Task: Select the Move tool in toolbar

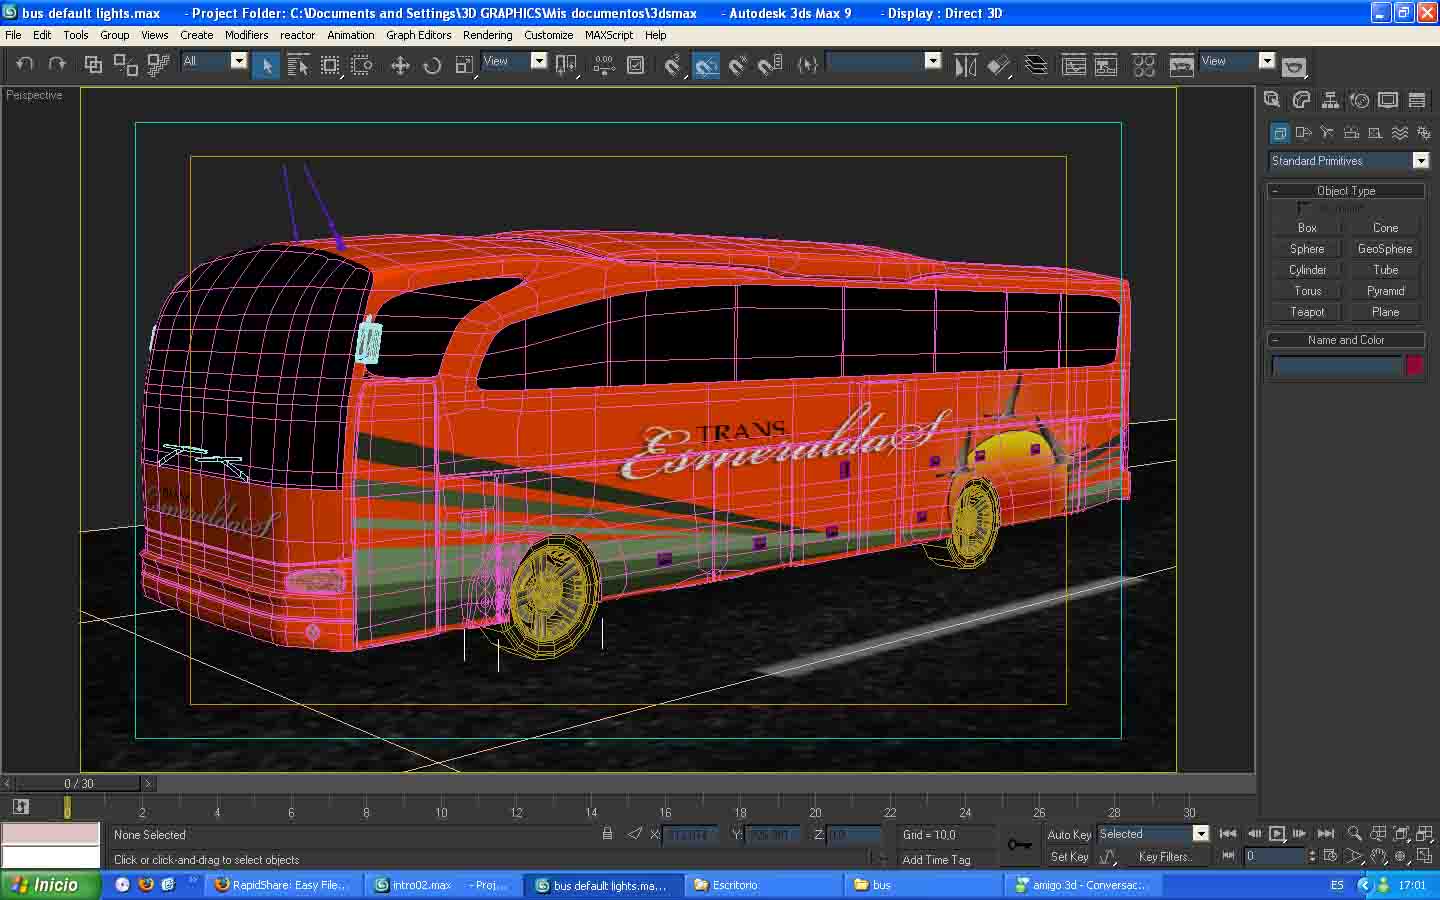Action: [400, 66]
